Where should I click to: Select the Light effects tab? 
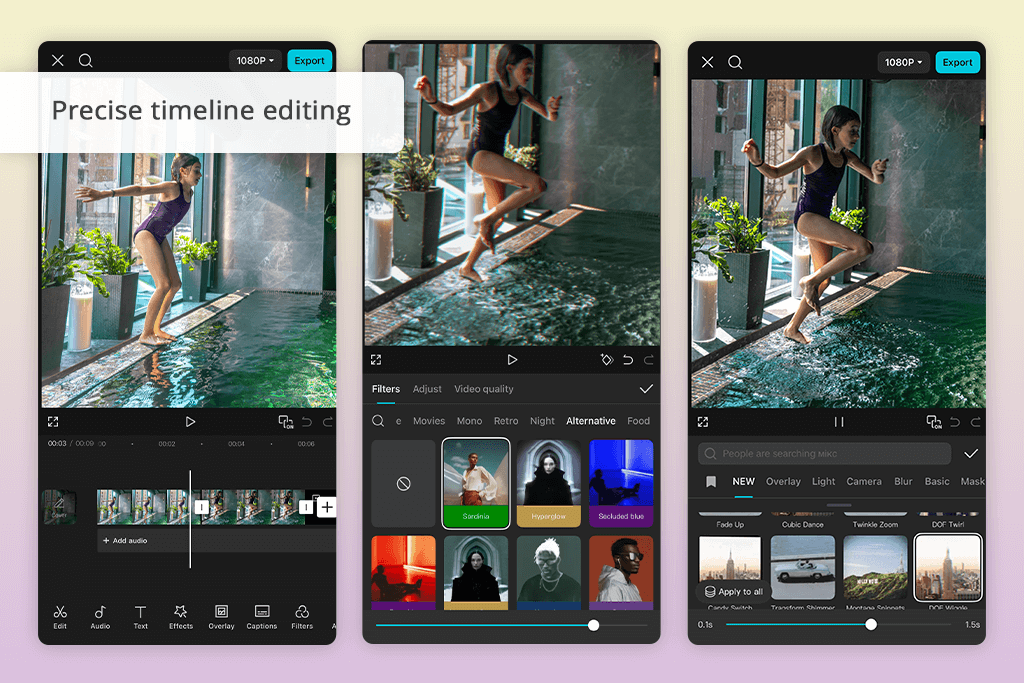tap(824, 482)
